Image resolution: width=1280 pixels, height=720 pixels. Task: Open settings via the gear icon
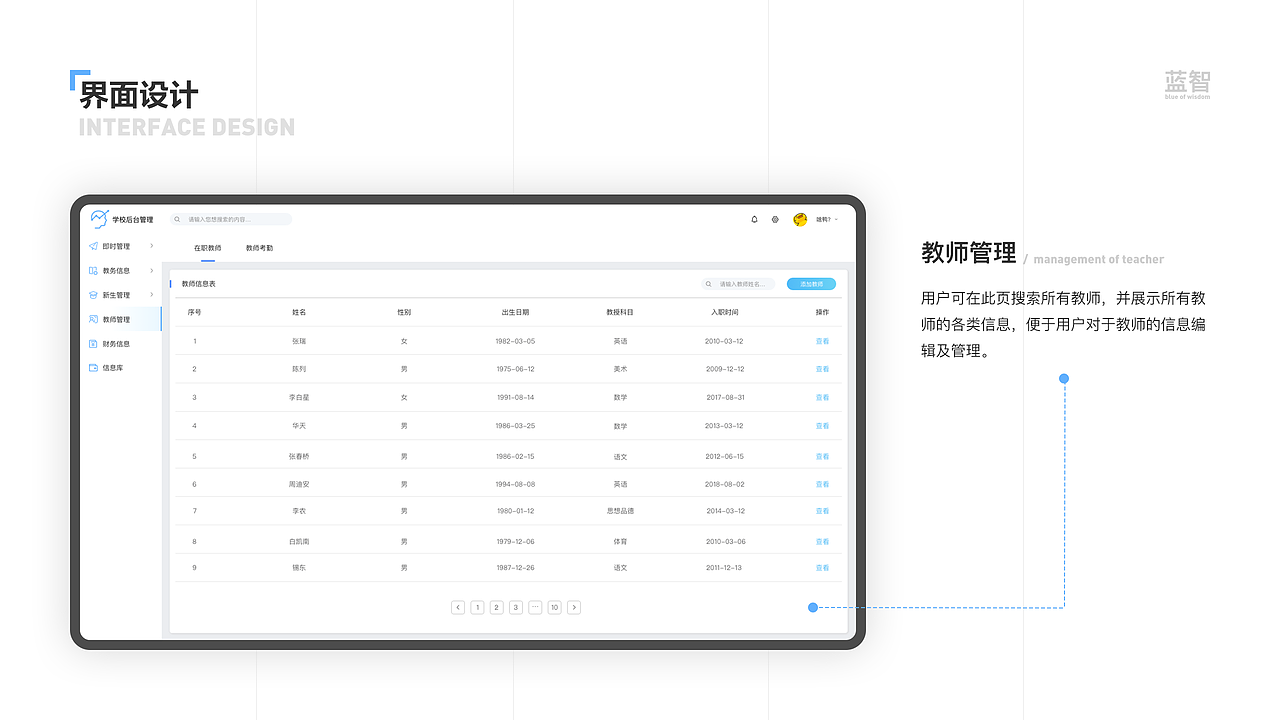point(775,220)
